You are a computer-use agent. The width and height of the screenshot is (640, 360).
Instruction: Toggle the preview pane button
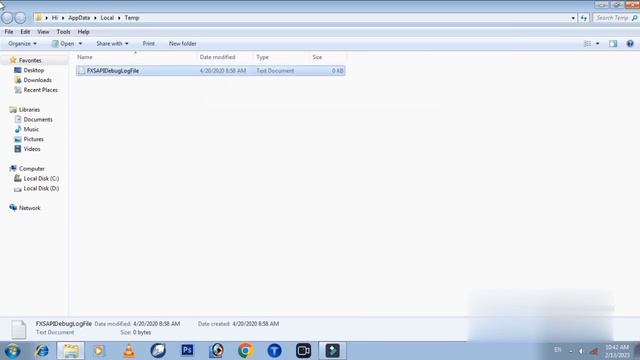coord(613,44)
